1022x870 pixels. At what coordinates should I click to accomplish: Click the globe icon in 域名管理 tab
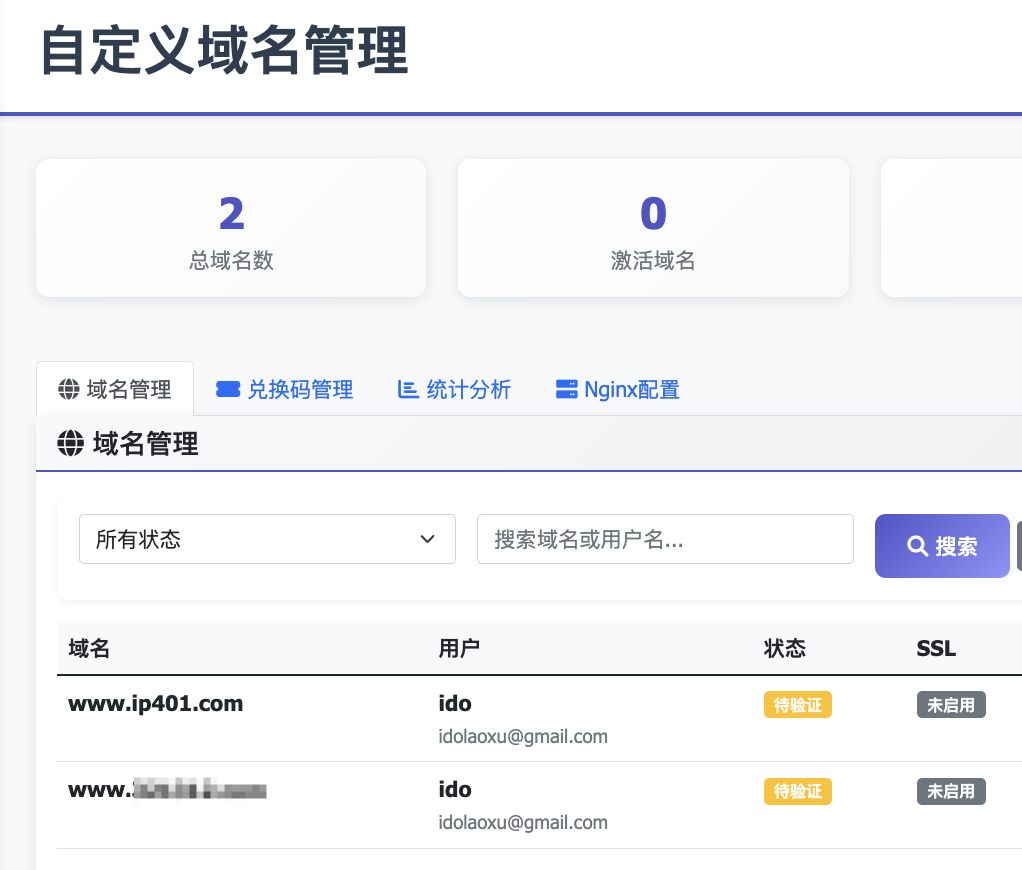tap(69, 390)
